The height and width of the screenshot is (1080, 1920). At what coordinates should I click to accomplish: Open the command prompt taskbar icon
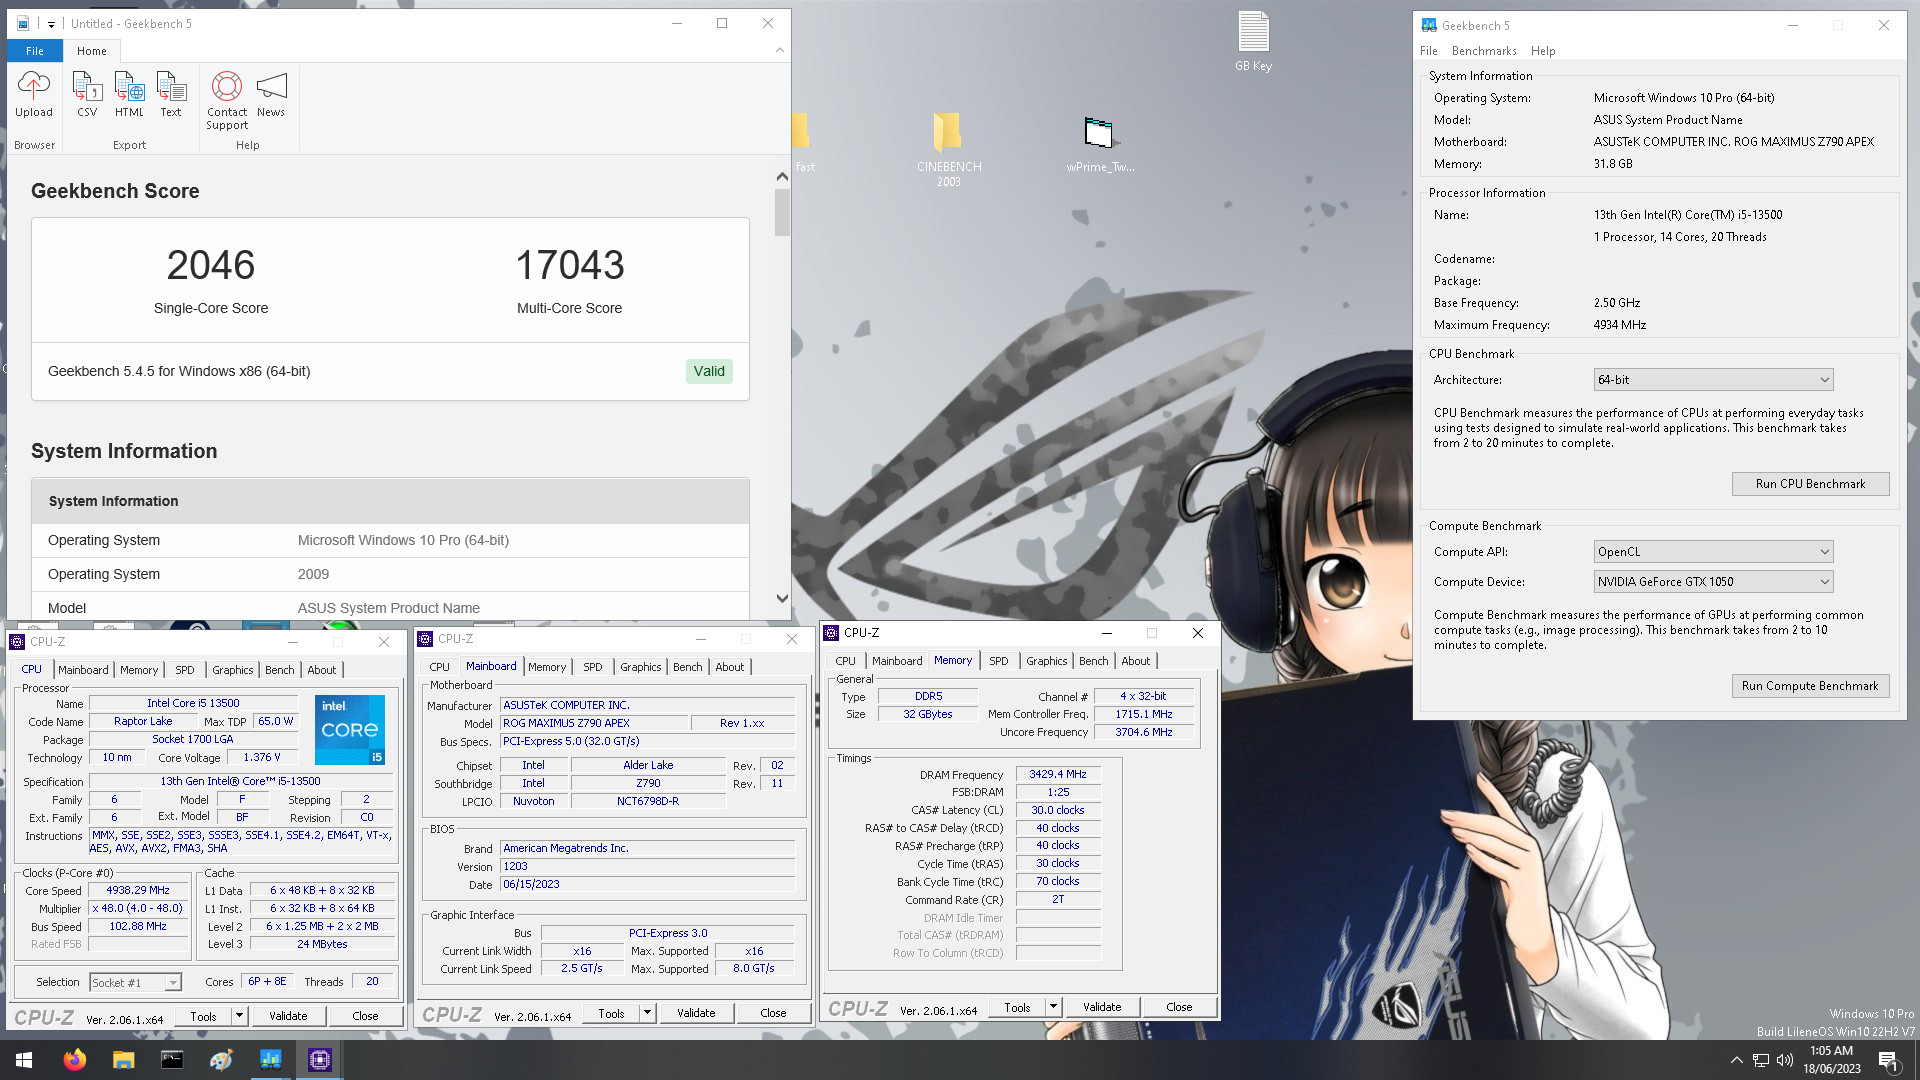172,1060
